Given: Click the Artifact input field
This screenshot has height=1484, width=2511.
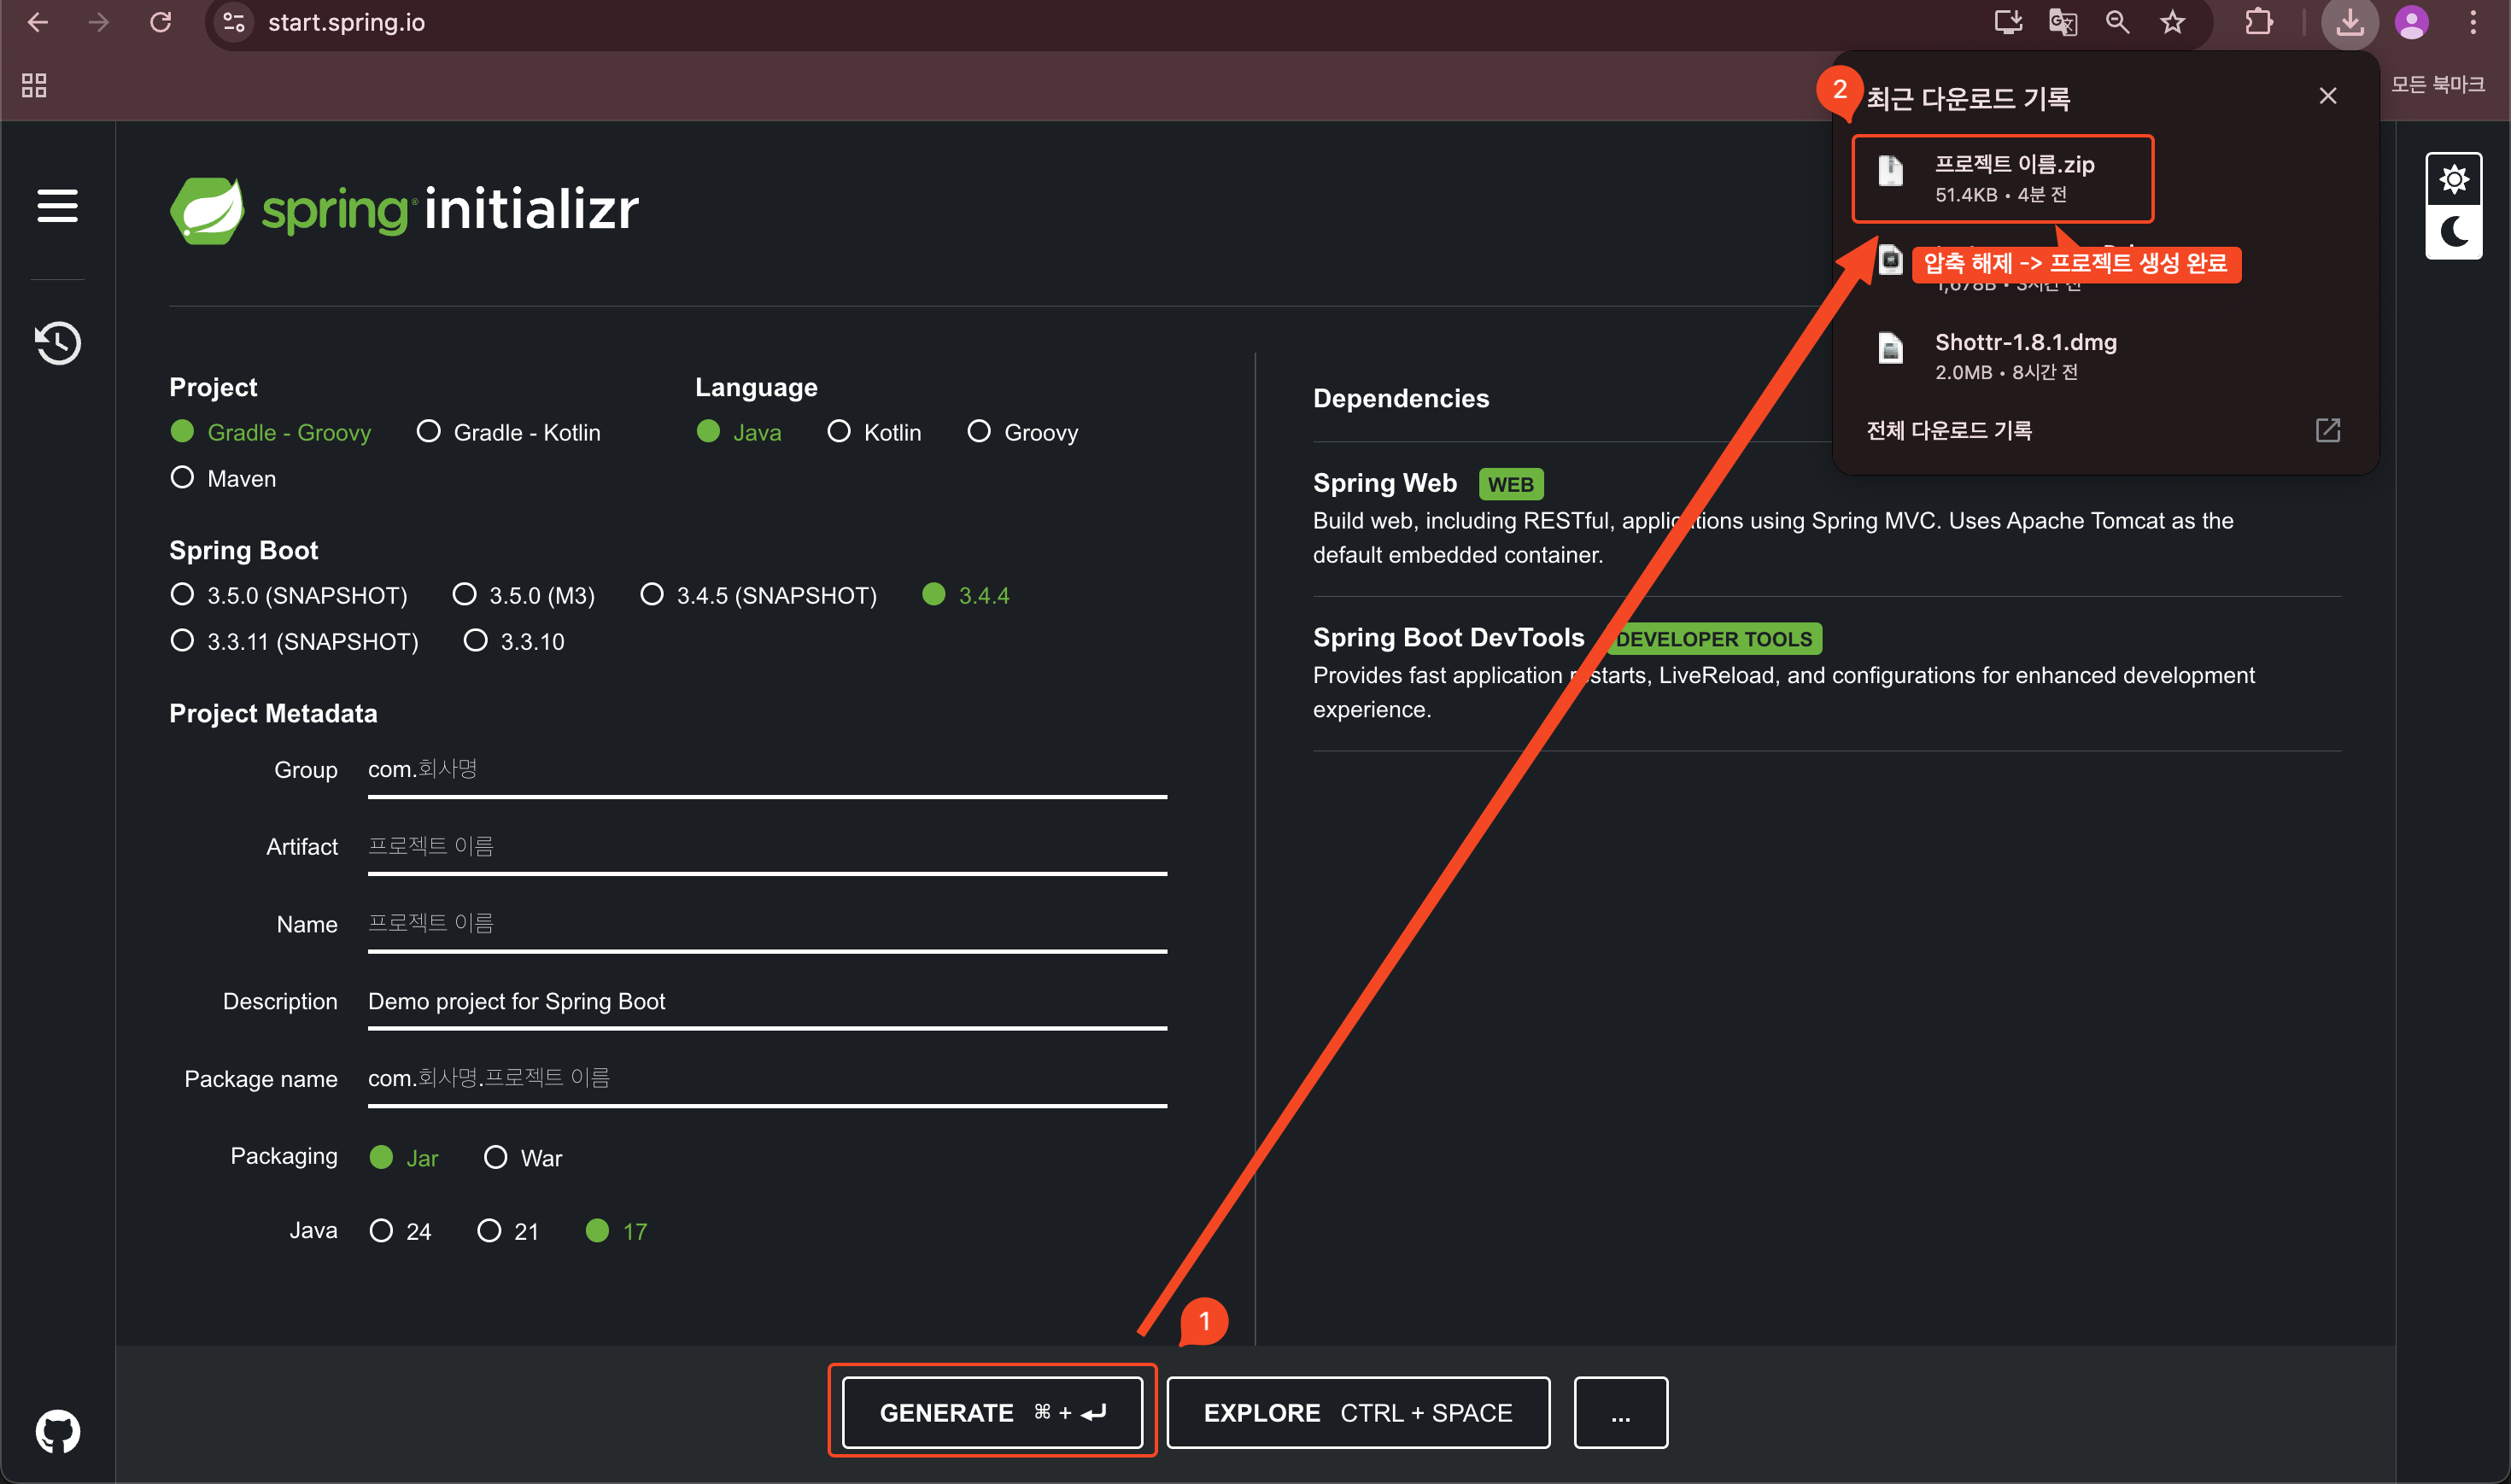Looking at the screenshot, I should (x=767, y=848).
